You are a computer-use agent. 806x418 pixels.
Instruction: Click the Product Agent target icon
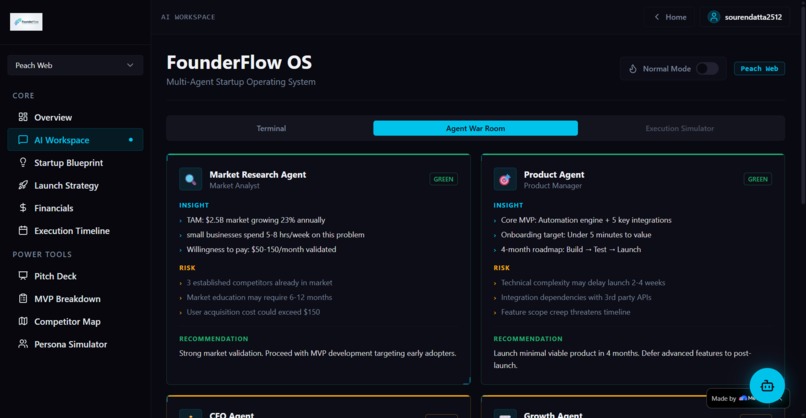pos(505,179)
